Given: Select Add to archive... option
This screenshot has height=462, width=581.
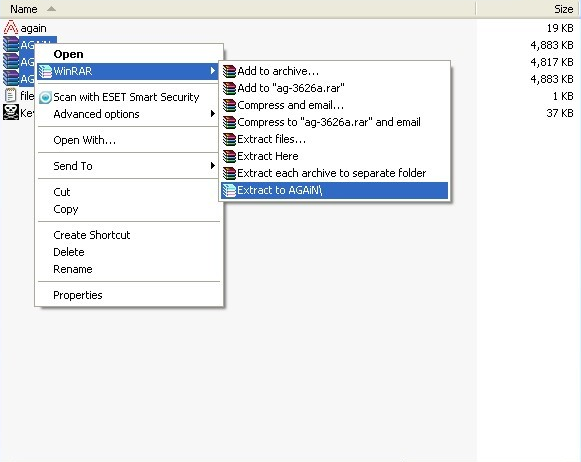Looking at the screenshot, I should (x=335, y=71).
